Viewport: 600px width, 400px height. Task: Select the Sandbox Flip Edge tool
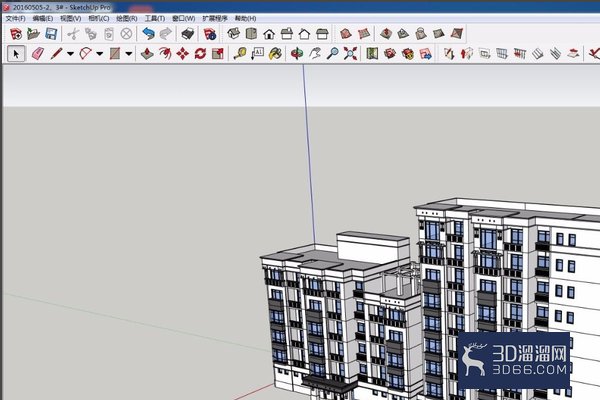(x=457, y=34)
